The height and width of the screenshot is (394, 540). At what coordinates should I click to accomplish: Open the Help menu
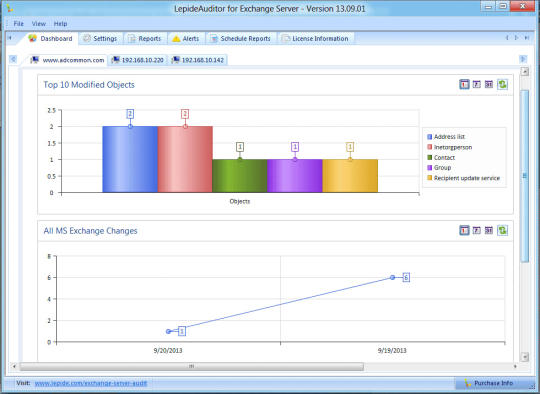pos(60,24)
